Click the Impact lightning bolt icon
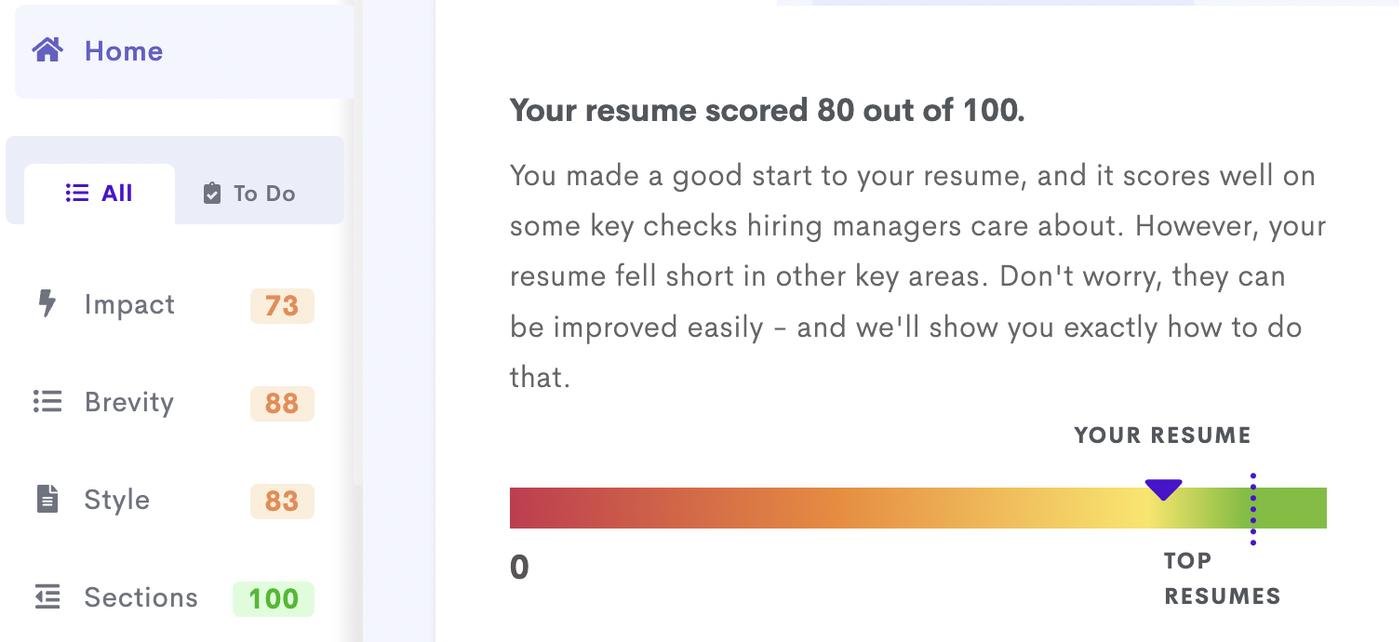The height and width of the screenshot is (642, 1400). (x=47, y=303)
